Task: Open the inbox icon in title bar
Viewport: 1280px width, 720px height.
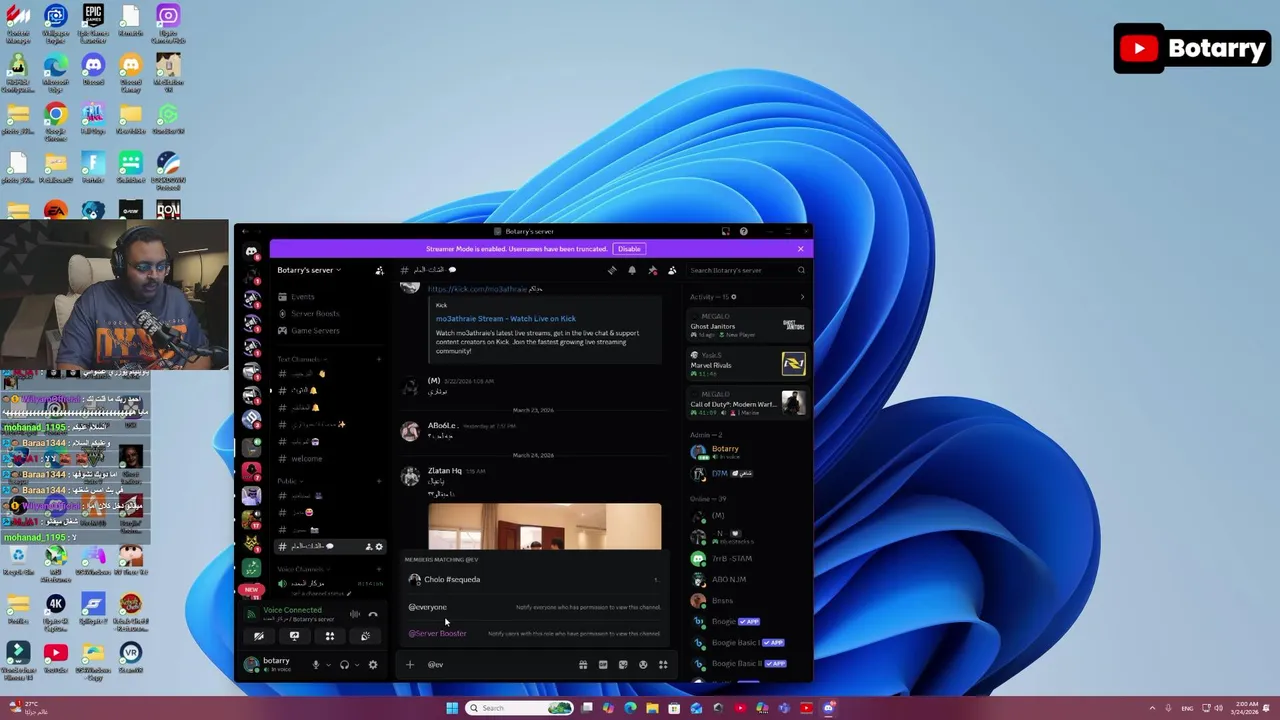Action: 725,231
